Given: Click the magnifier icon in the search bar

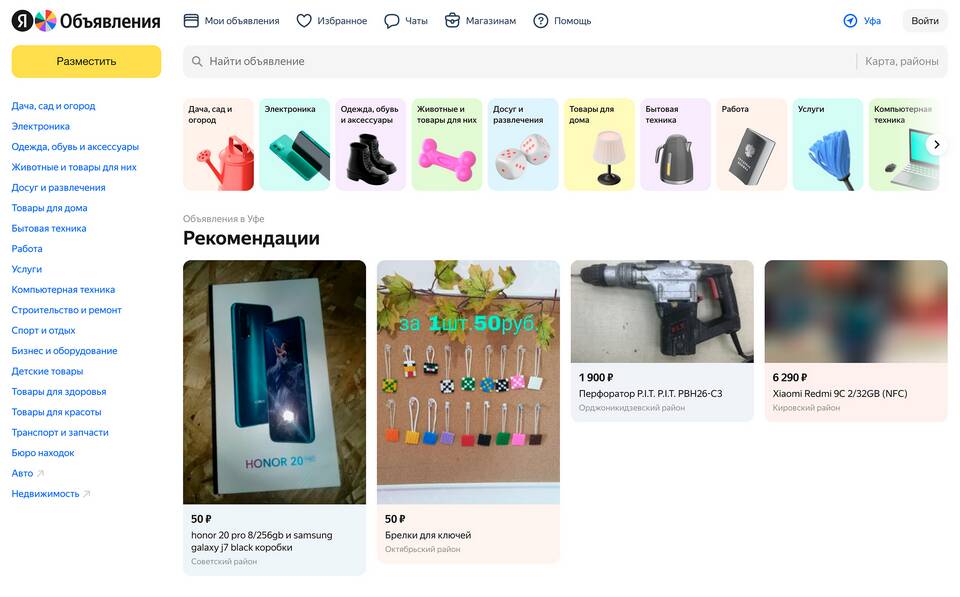Looking at the screenshot, I should click(x=197, y=61).
